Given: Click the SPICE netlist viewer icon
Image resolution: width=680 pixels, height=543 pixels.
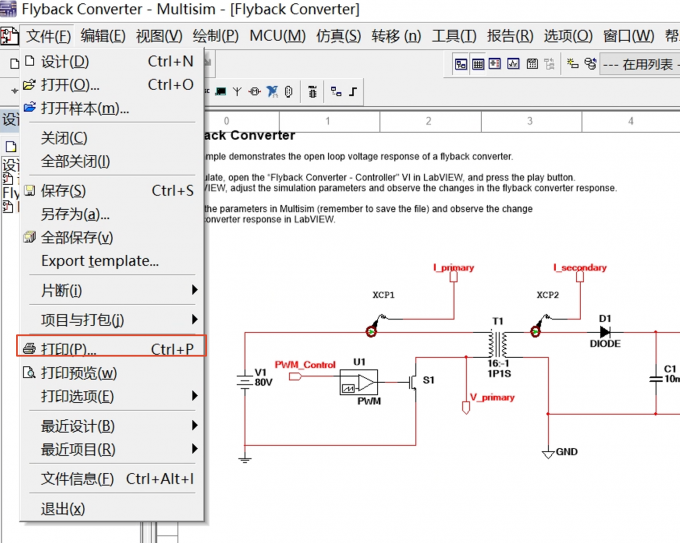Looking at the screenshot, I should click(495, 64).
